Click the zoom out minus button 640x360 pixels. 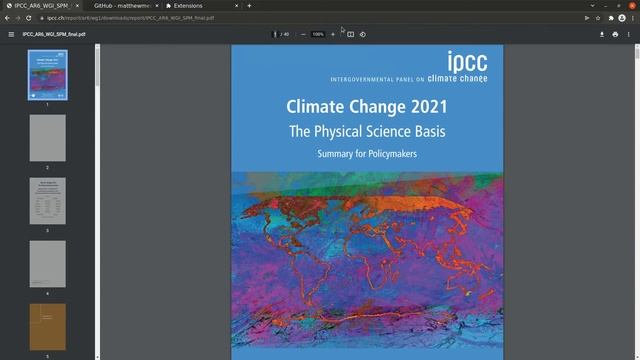303,34
